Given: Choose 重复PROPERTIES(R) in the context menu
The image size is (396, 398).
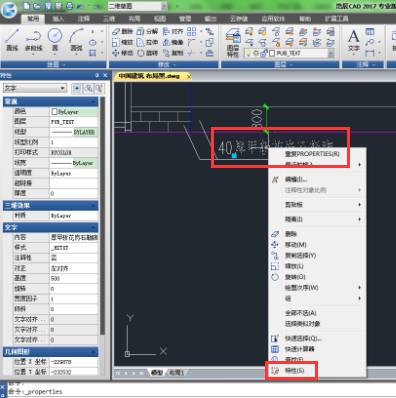Looking at the screenshot, I should point(312,154).
